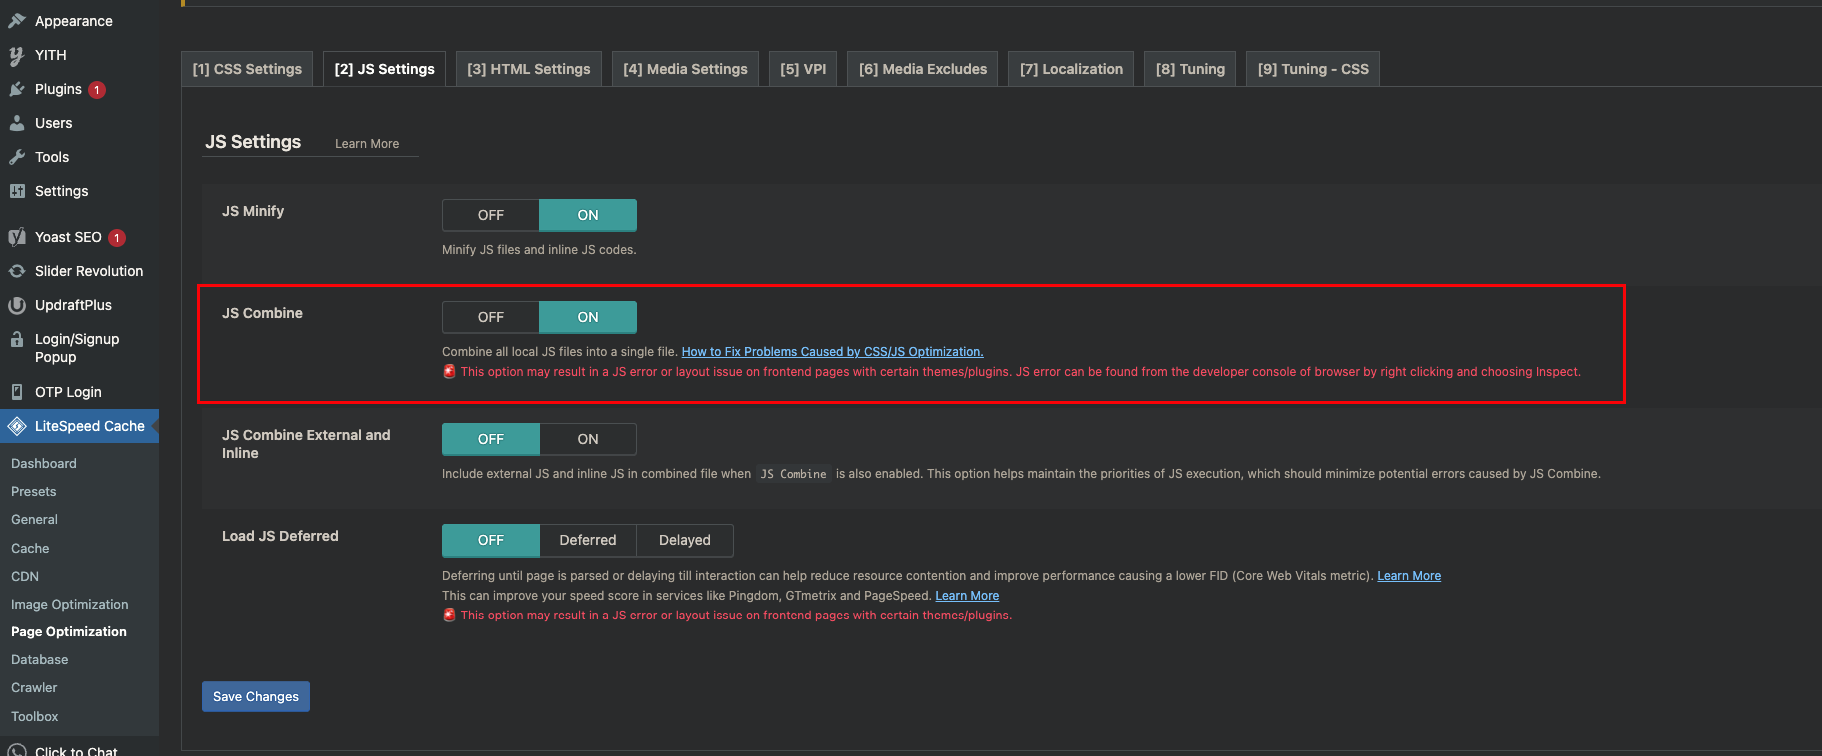1822x756 pixels.
Task: Open the [4] Media Settings tab
Action: (685, 69)
